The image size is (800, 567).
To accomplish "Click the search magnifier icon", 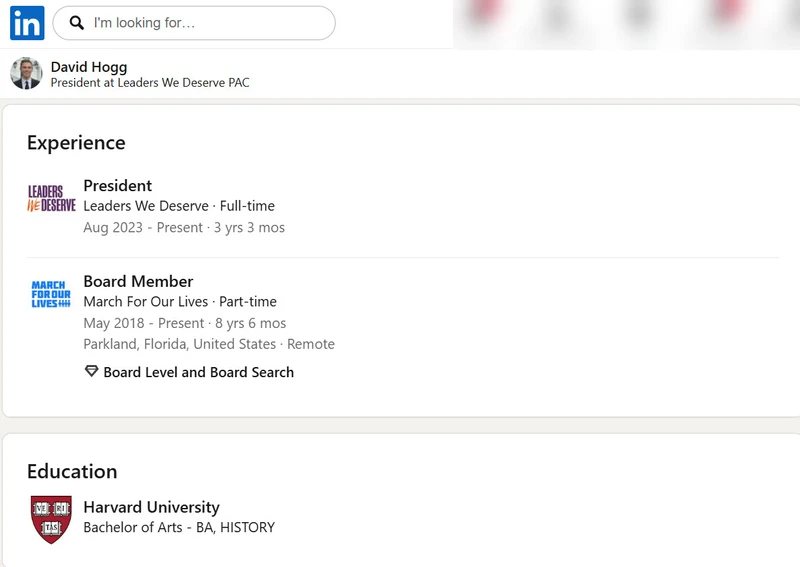I will pyautogui.click(x=77, y=23).
